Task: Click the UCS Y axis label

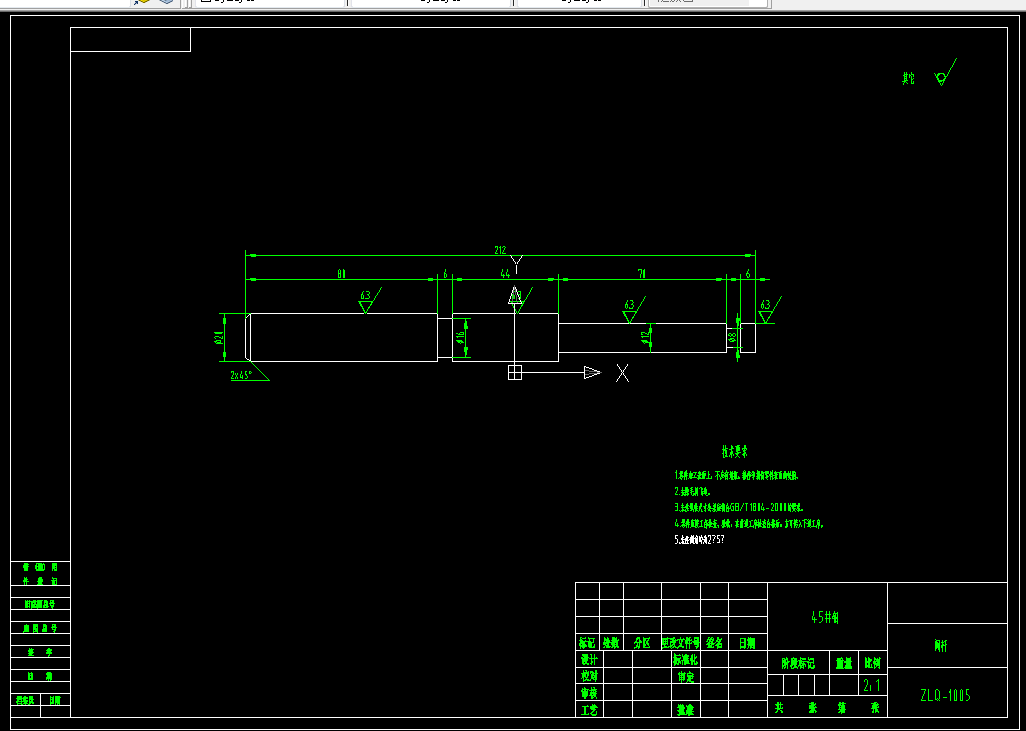Action: click(x=516, y=264)
